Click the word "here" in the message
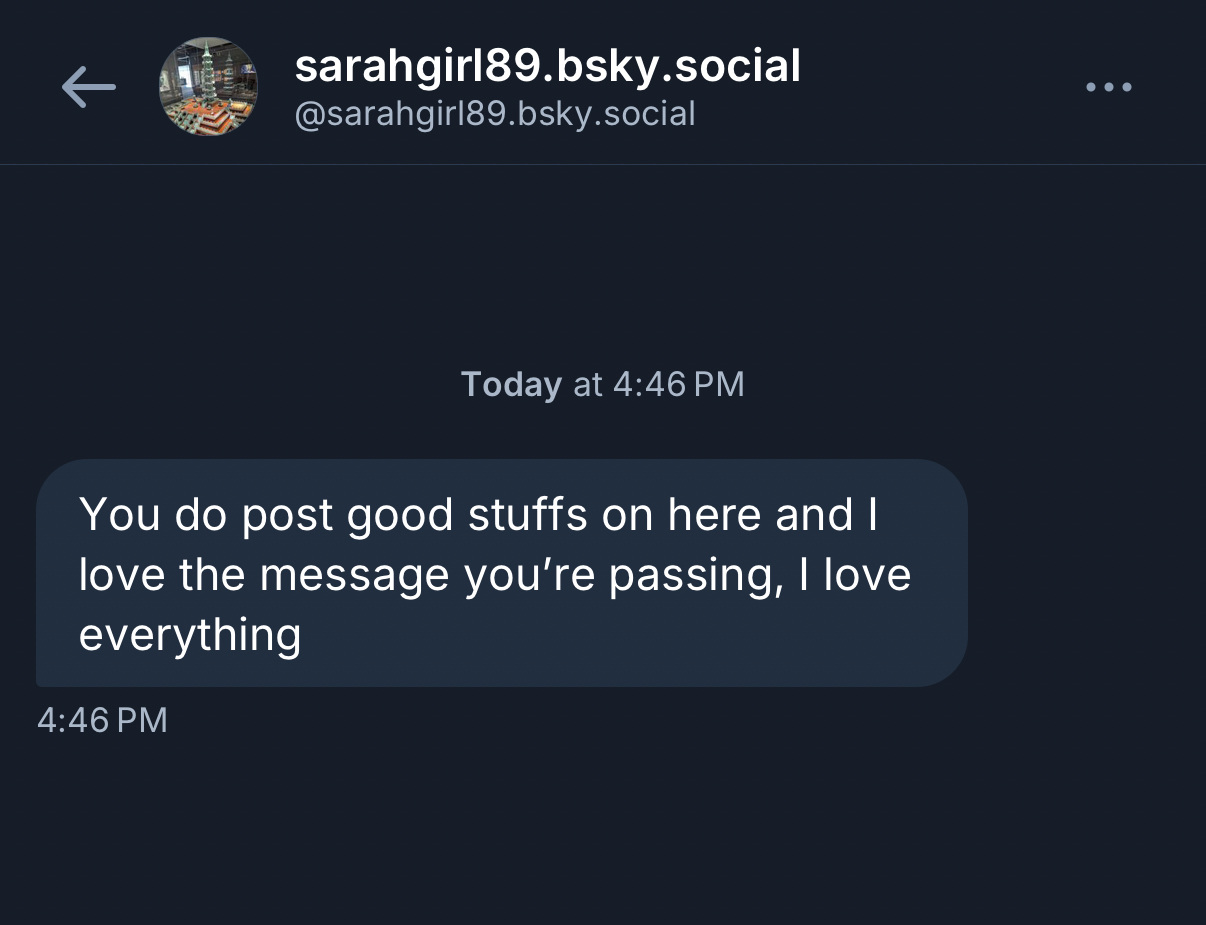 713,515
